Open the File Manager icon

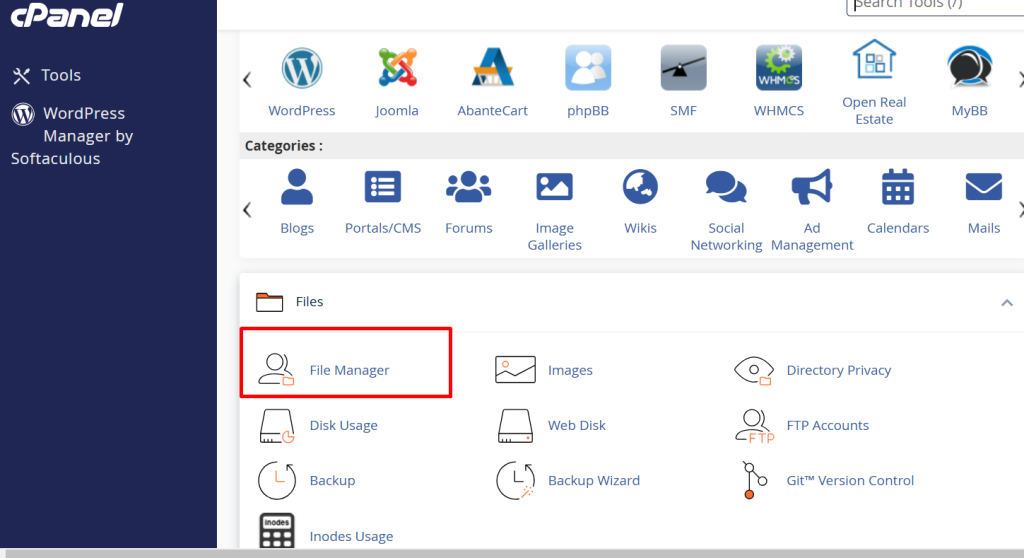click(x=277, y=369)
